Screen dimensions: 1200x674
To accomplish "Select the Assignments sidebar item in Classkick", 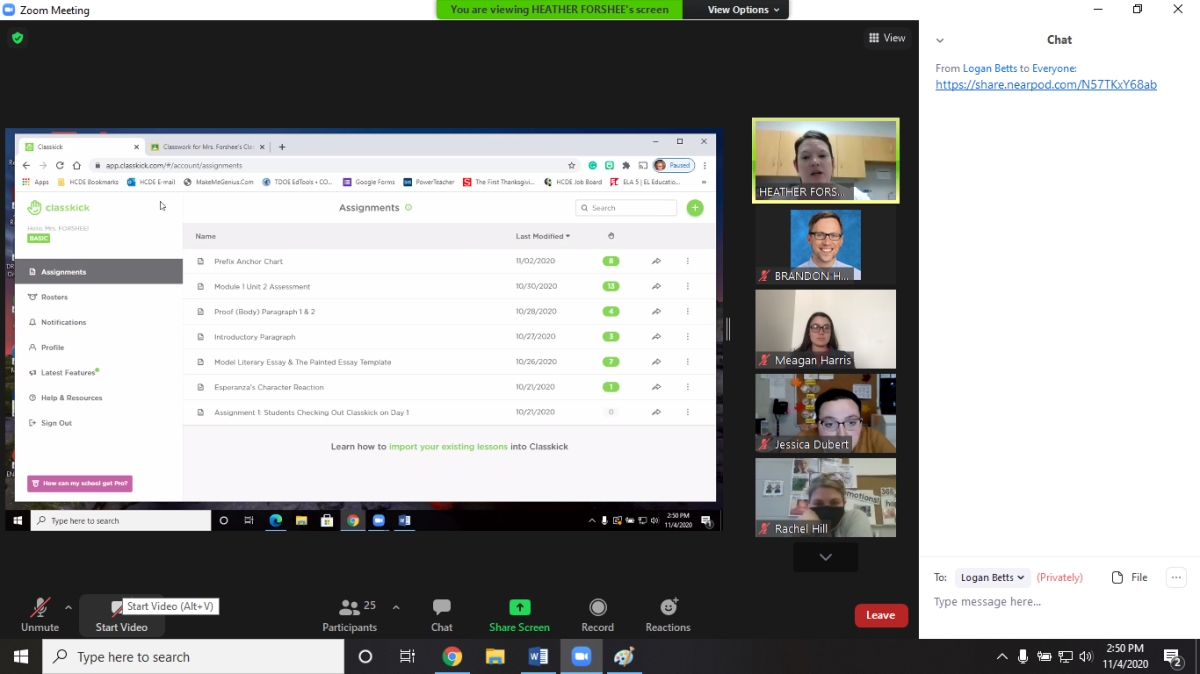I will [x=99, y=272].
